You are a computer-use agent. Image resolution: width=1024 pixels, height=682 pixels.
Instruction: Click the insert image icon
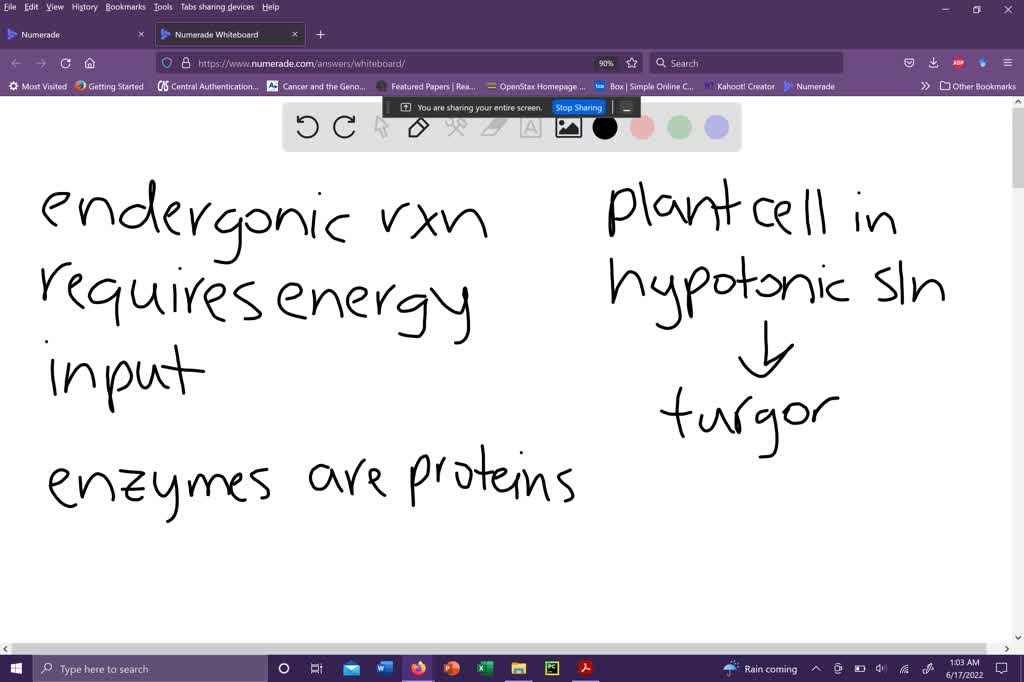(x=568, y=127)
